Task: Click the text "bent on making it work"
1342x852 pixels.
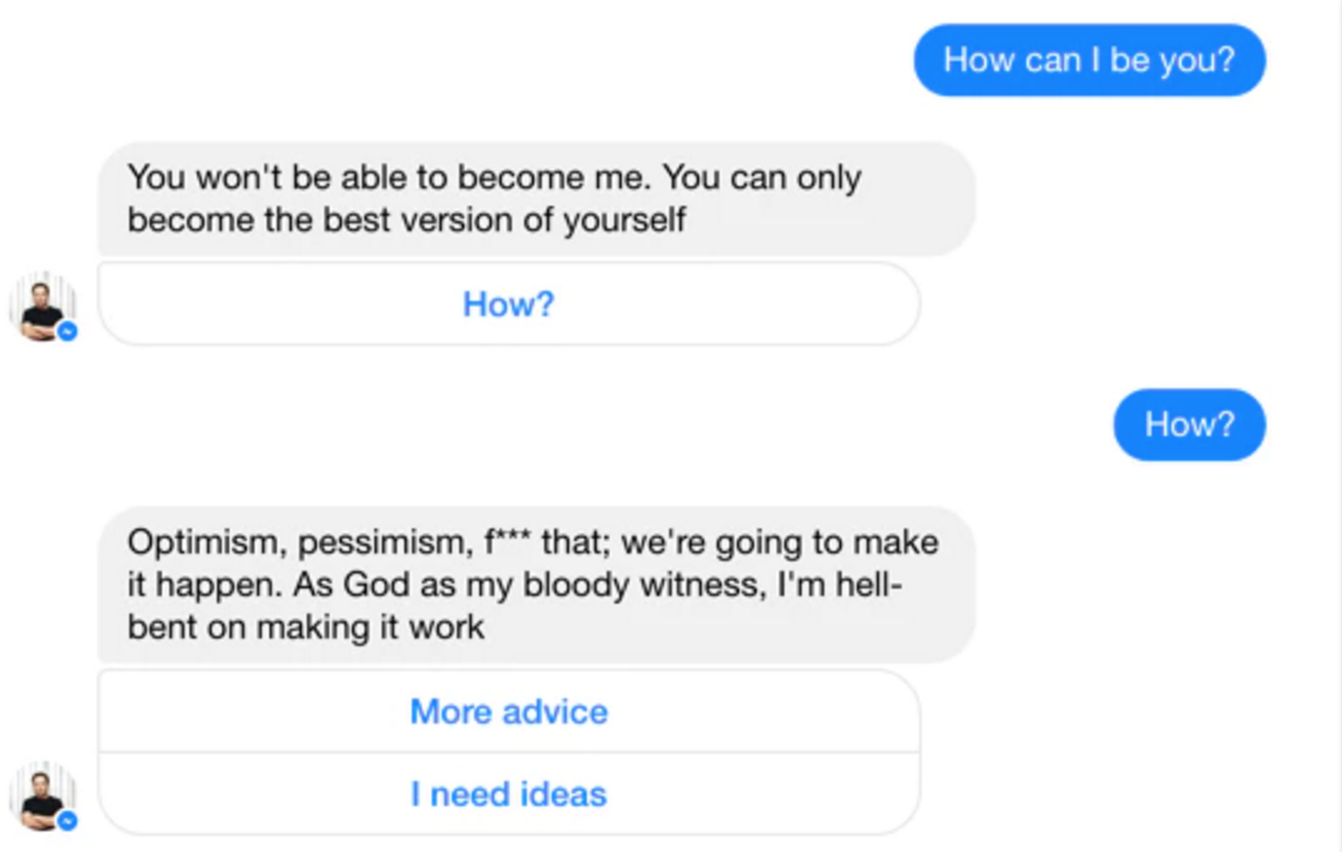Action: click(306, 627)
